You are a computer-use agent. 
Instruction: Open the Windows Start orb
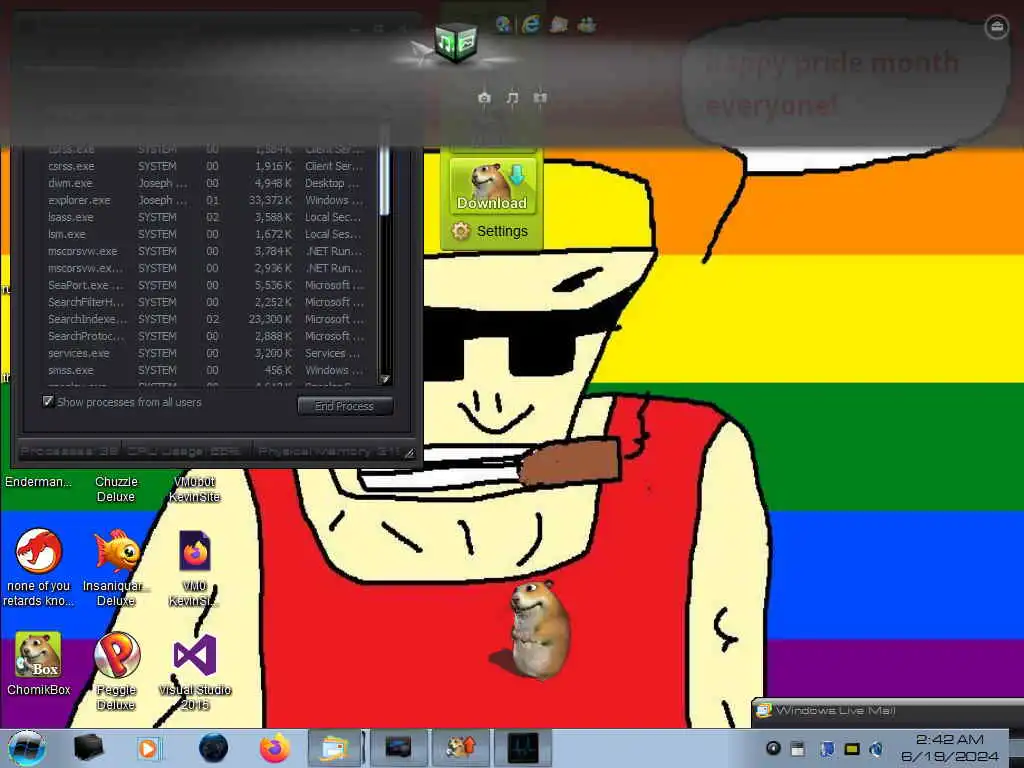pos(27,748)
